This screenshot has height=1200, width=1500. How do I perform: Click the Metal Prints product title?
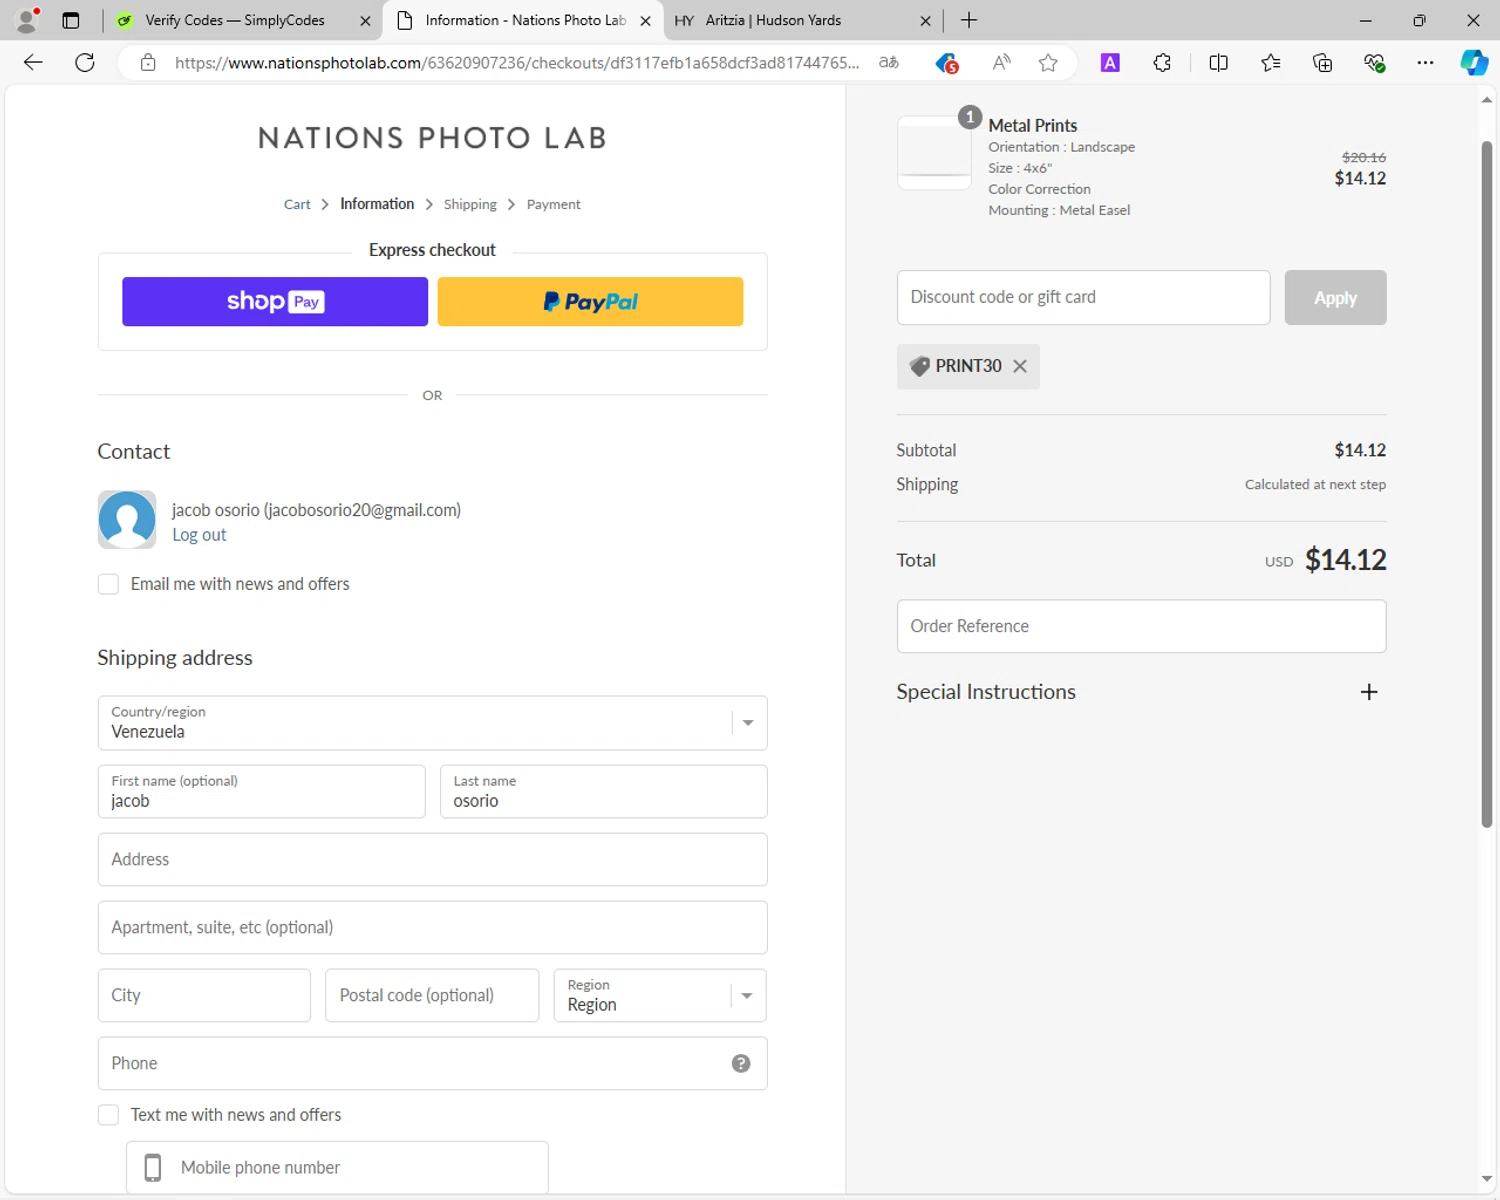(x=1032, y=125)
